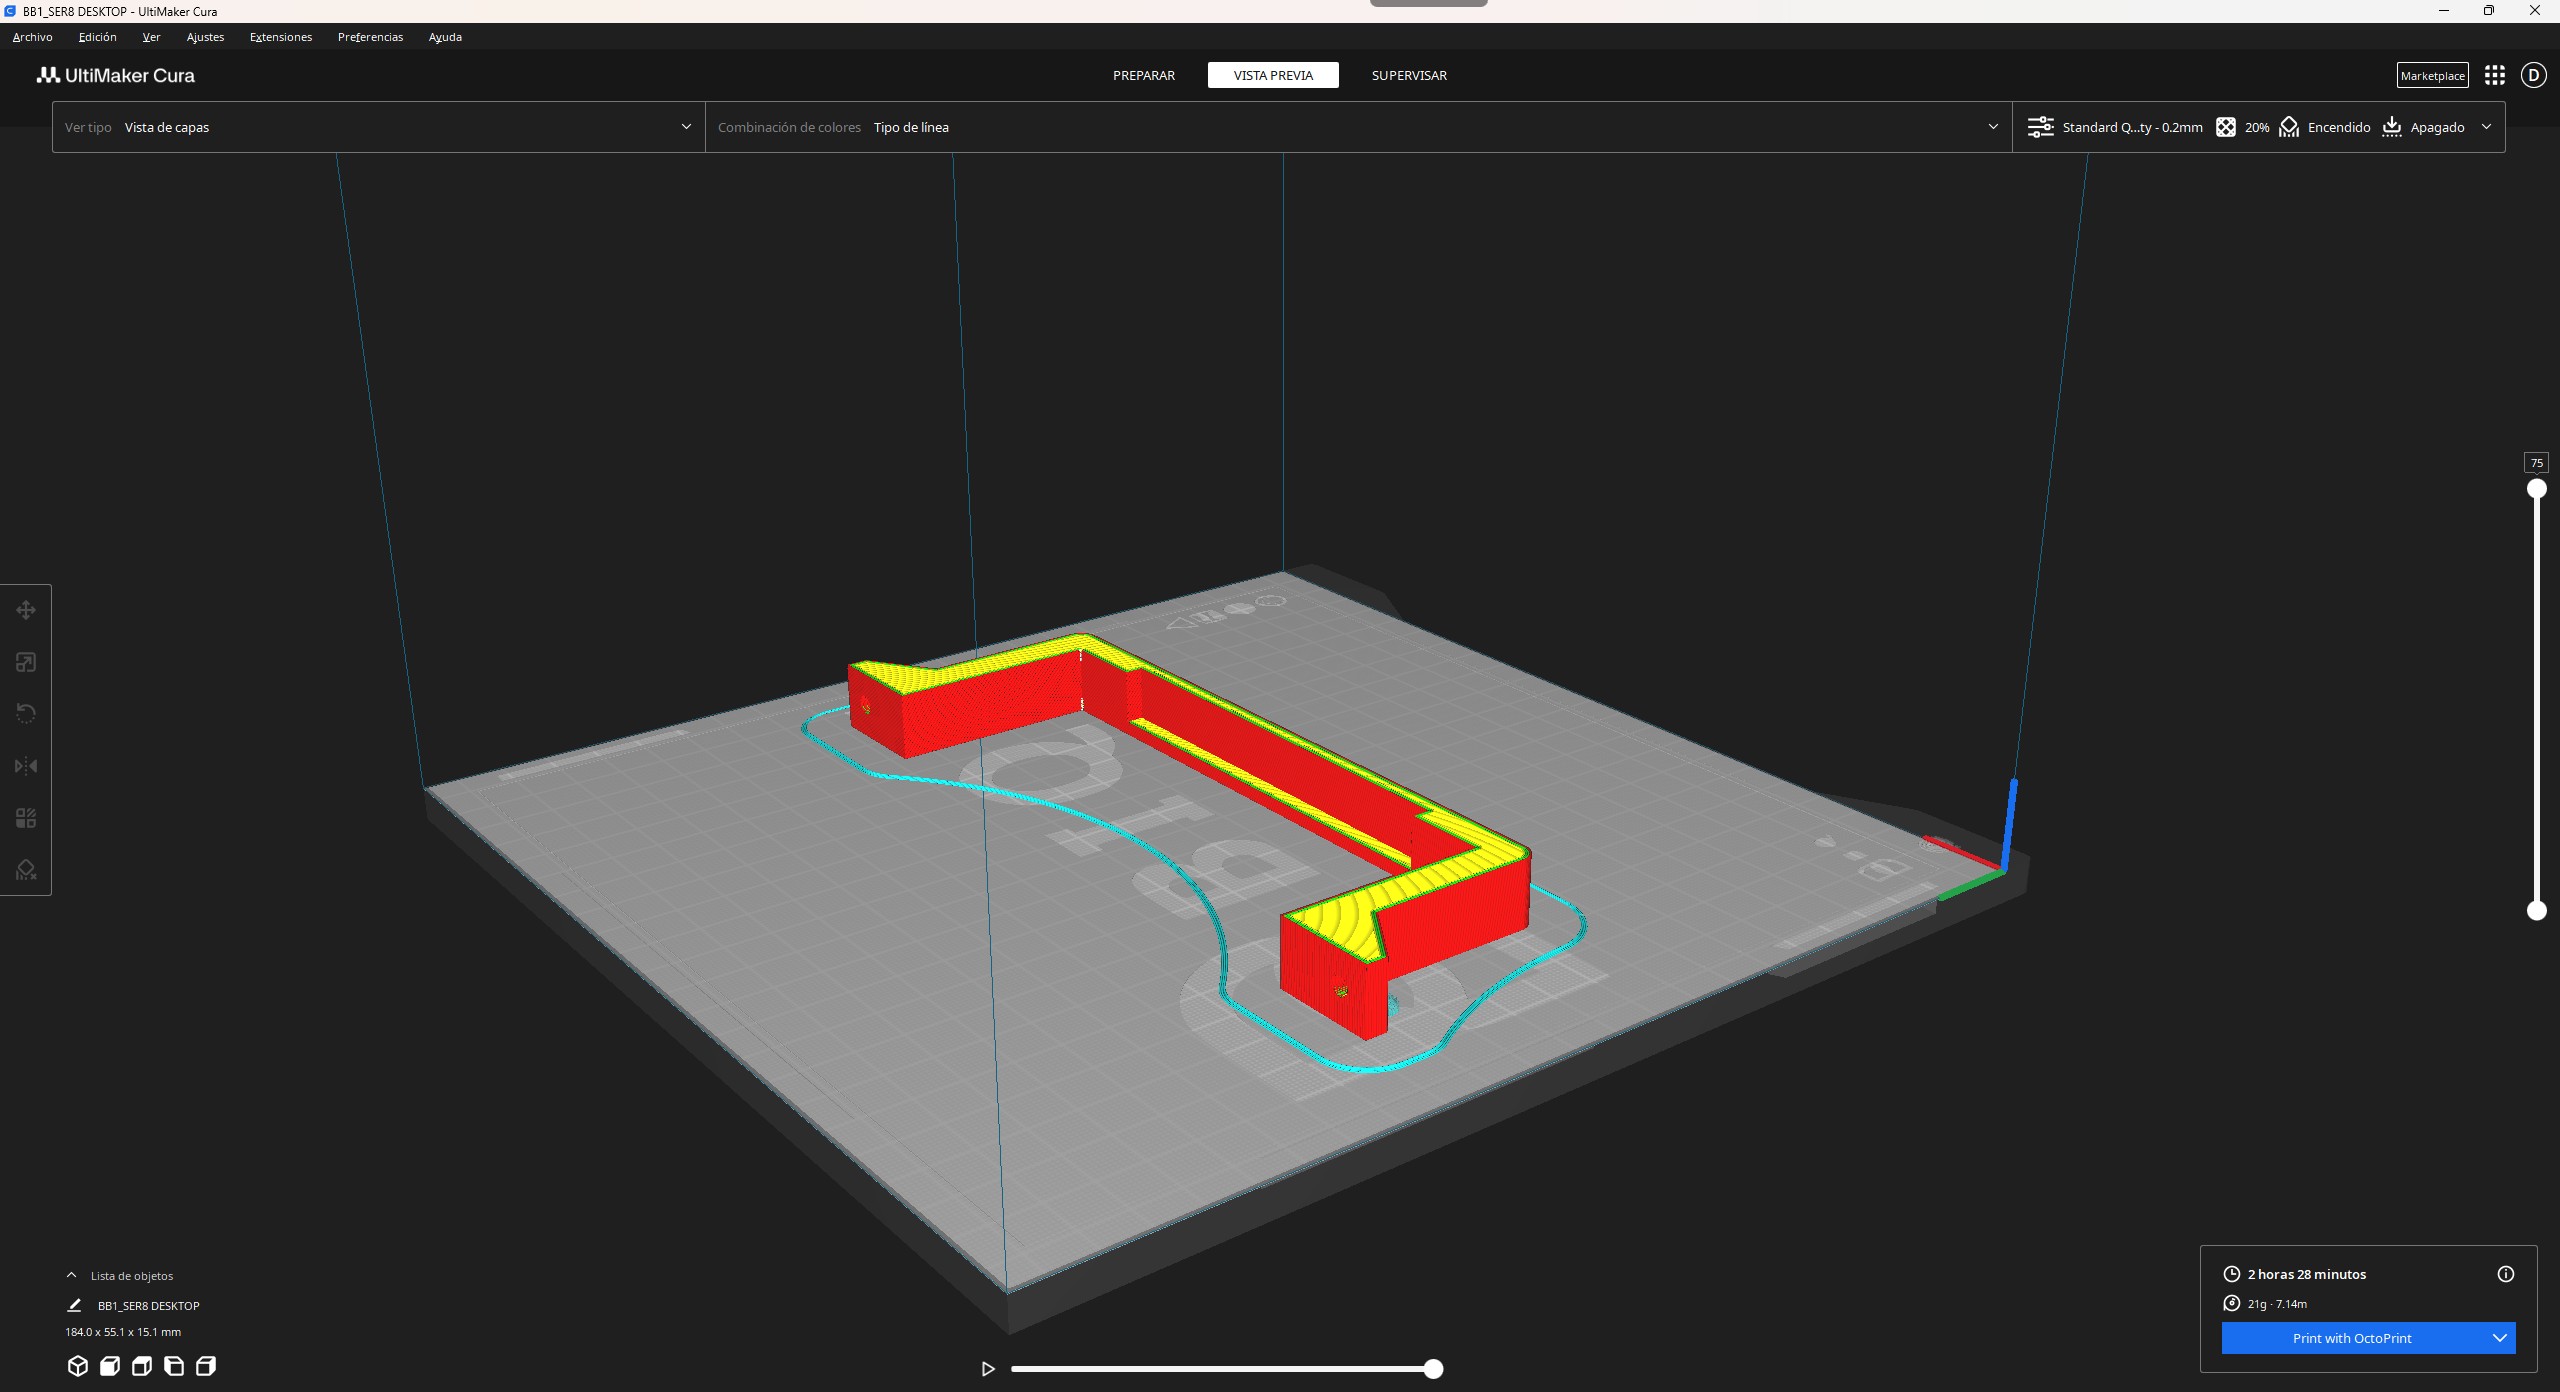Open Combinación de colores dropdown
This screenshot has width=2560, height=1392.
tap(1359, 127)
